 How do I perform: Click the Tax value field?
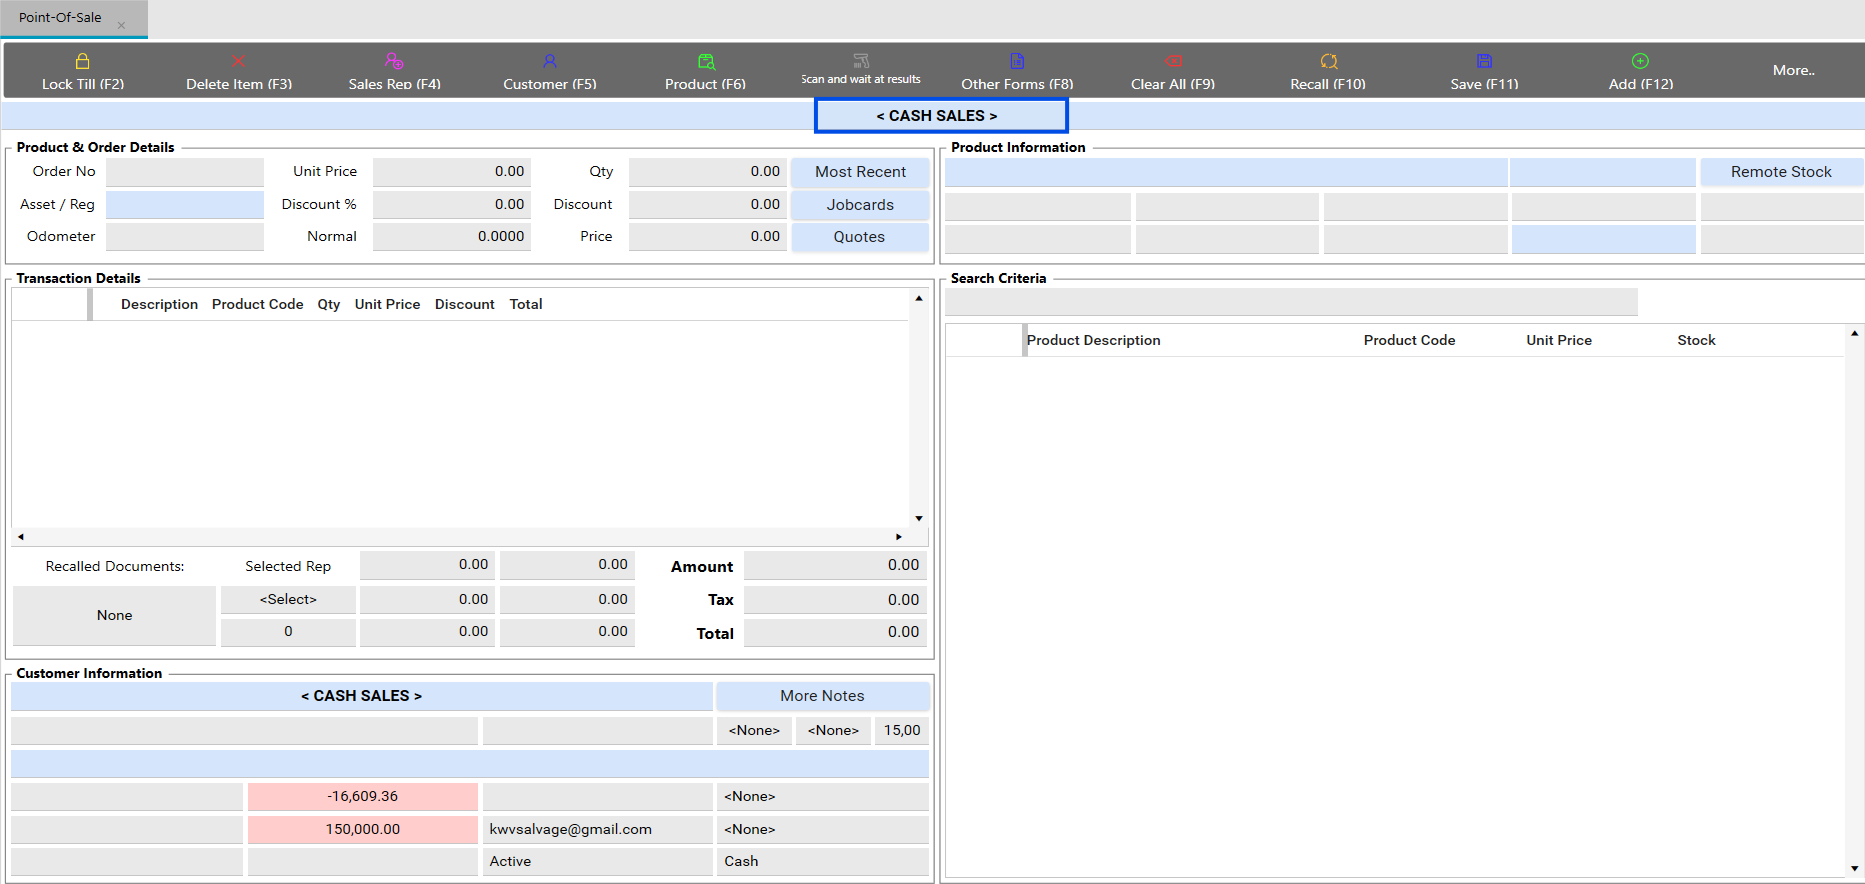pos(835,600)
